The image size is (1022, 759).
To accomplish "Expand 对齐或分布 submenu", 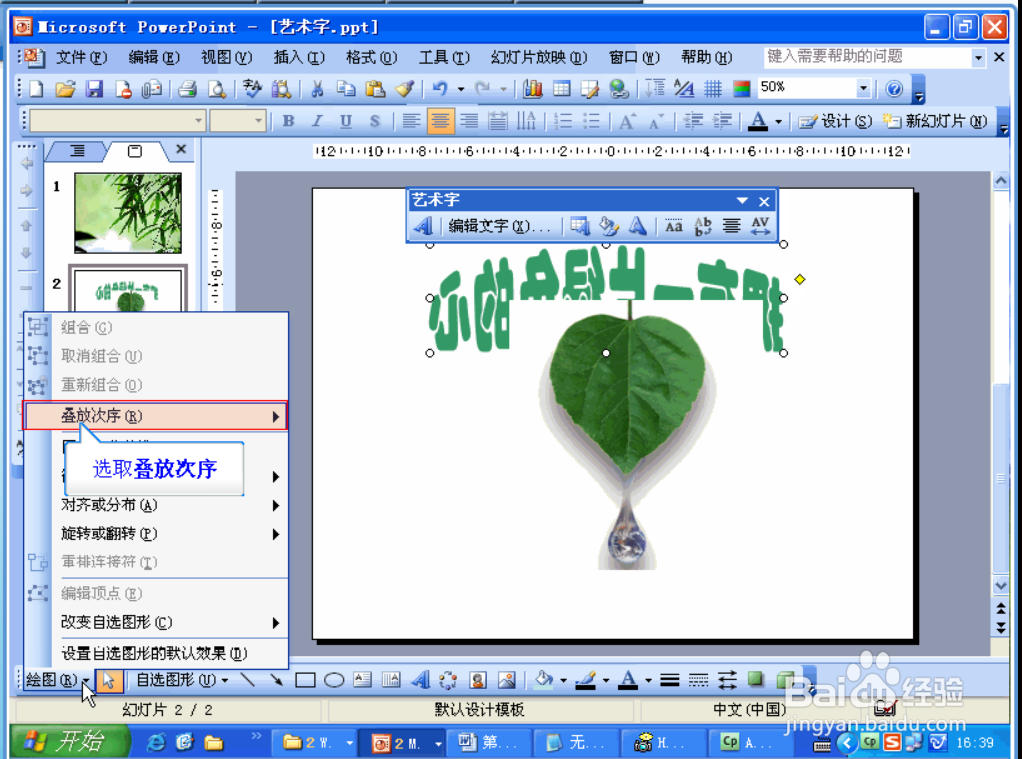I will [x=169, y=505].
